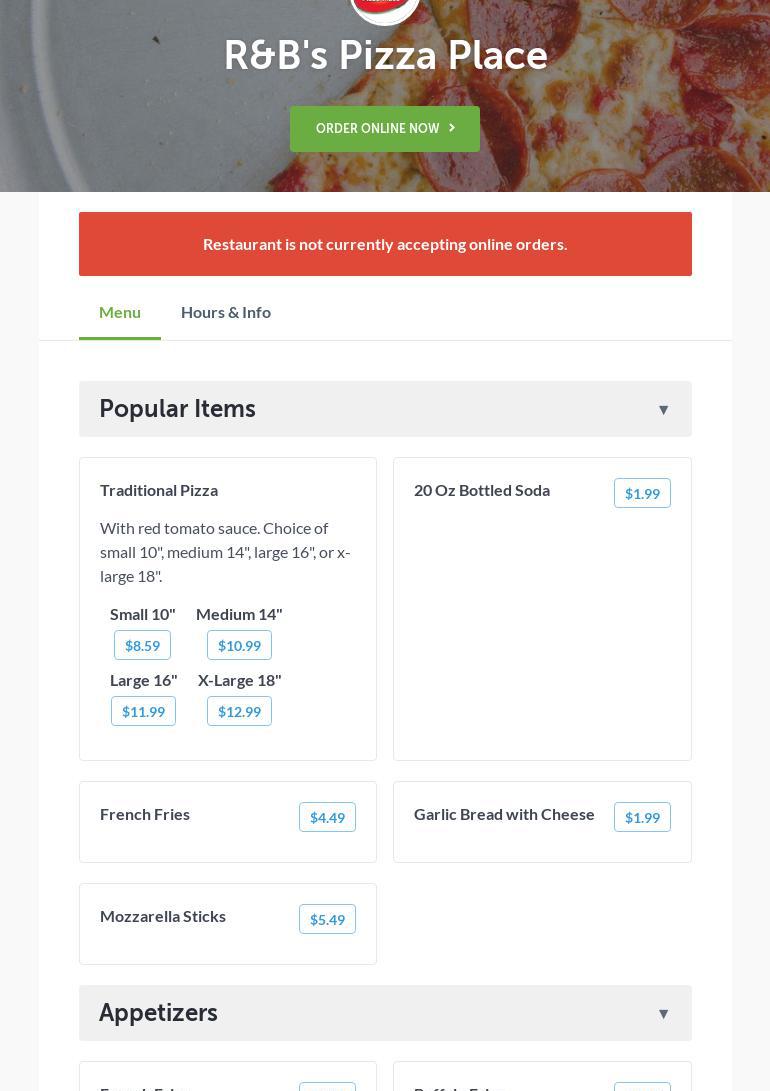
Task: Click French Fries $4.49 price button
Action: 327,817
